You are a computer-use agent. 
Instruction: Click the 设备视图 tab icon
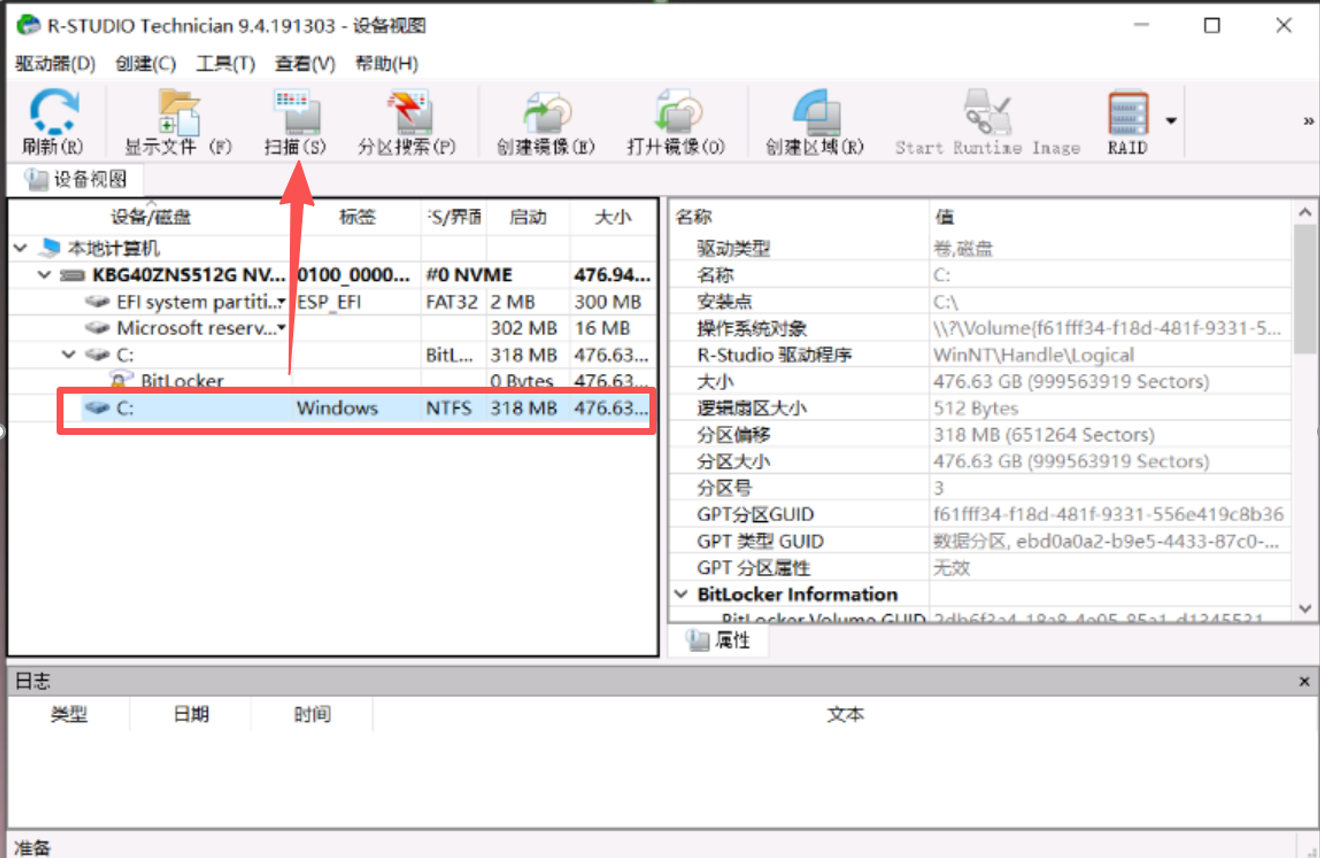[x=36, y=180]
